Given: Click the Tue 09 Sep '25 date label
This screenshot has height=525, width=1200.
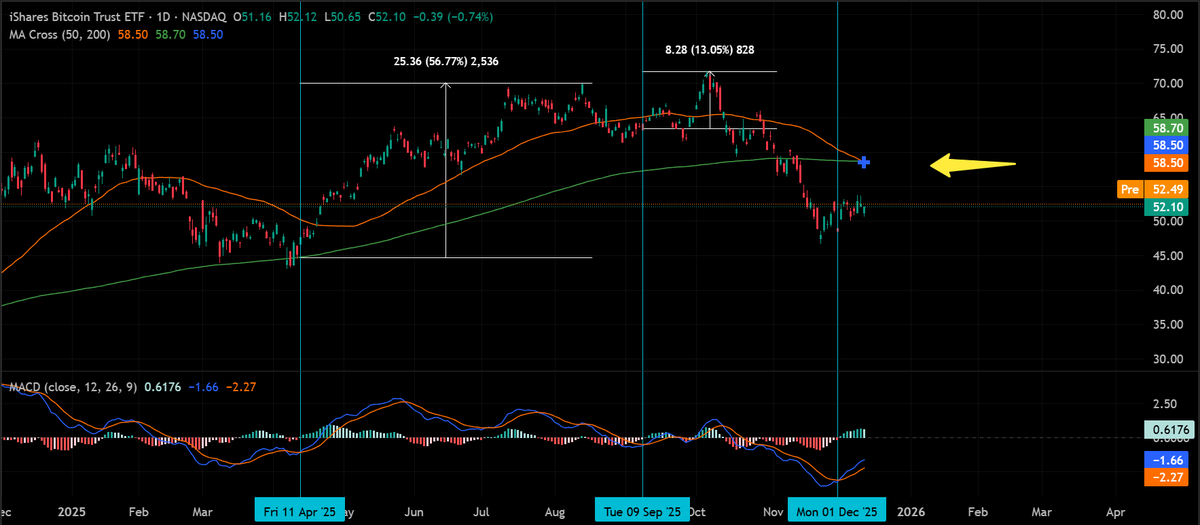Looking at the screenshot, I should coord(644,511).
